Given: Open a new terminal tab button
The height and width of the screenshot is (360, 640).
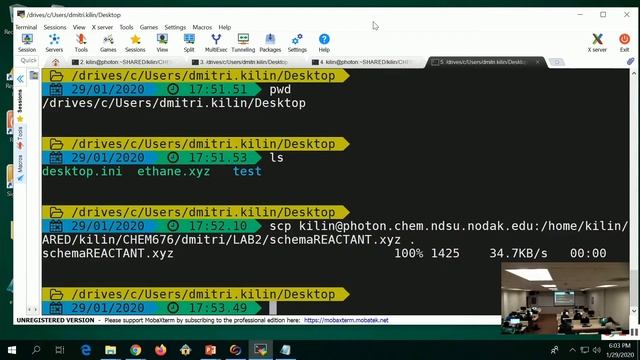Looking at the screenshot, I should (x=557, y=62).
